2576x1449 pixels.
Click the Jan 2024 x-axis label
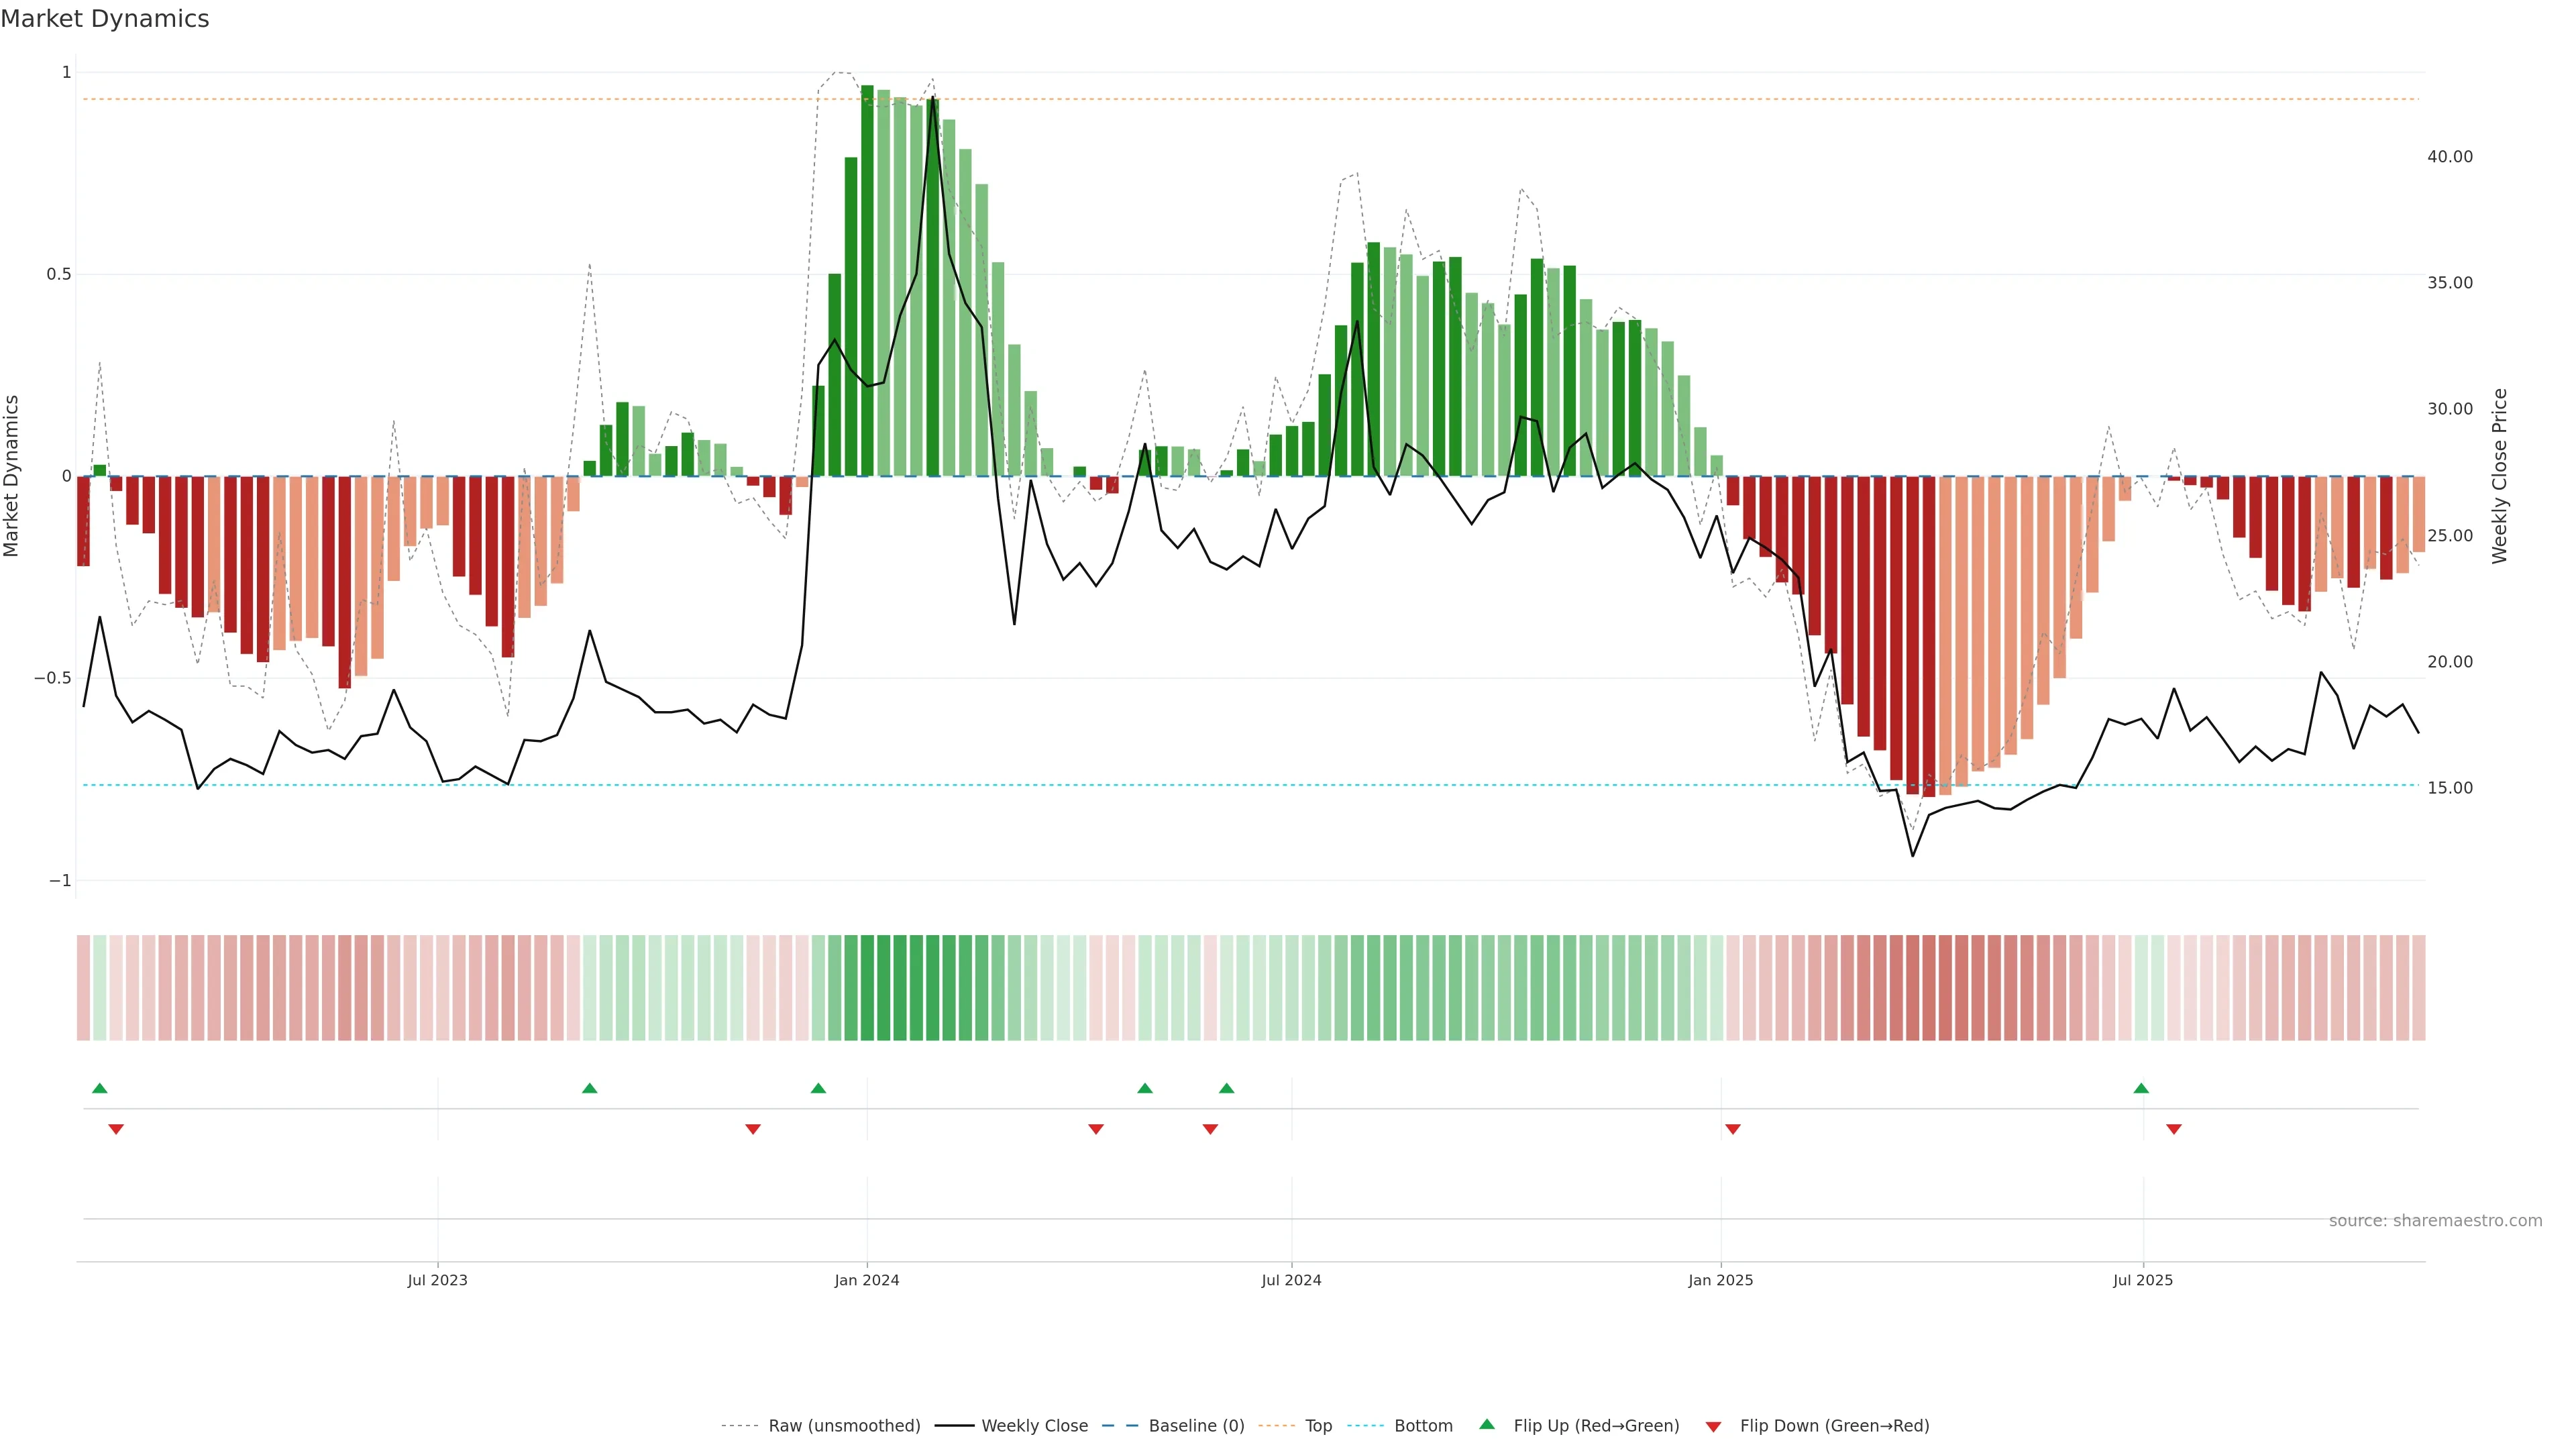click(867, 1280)
